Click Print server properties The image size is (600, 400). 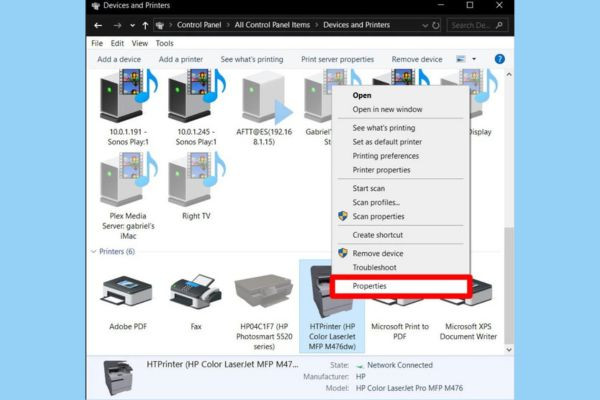point(338,59)
